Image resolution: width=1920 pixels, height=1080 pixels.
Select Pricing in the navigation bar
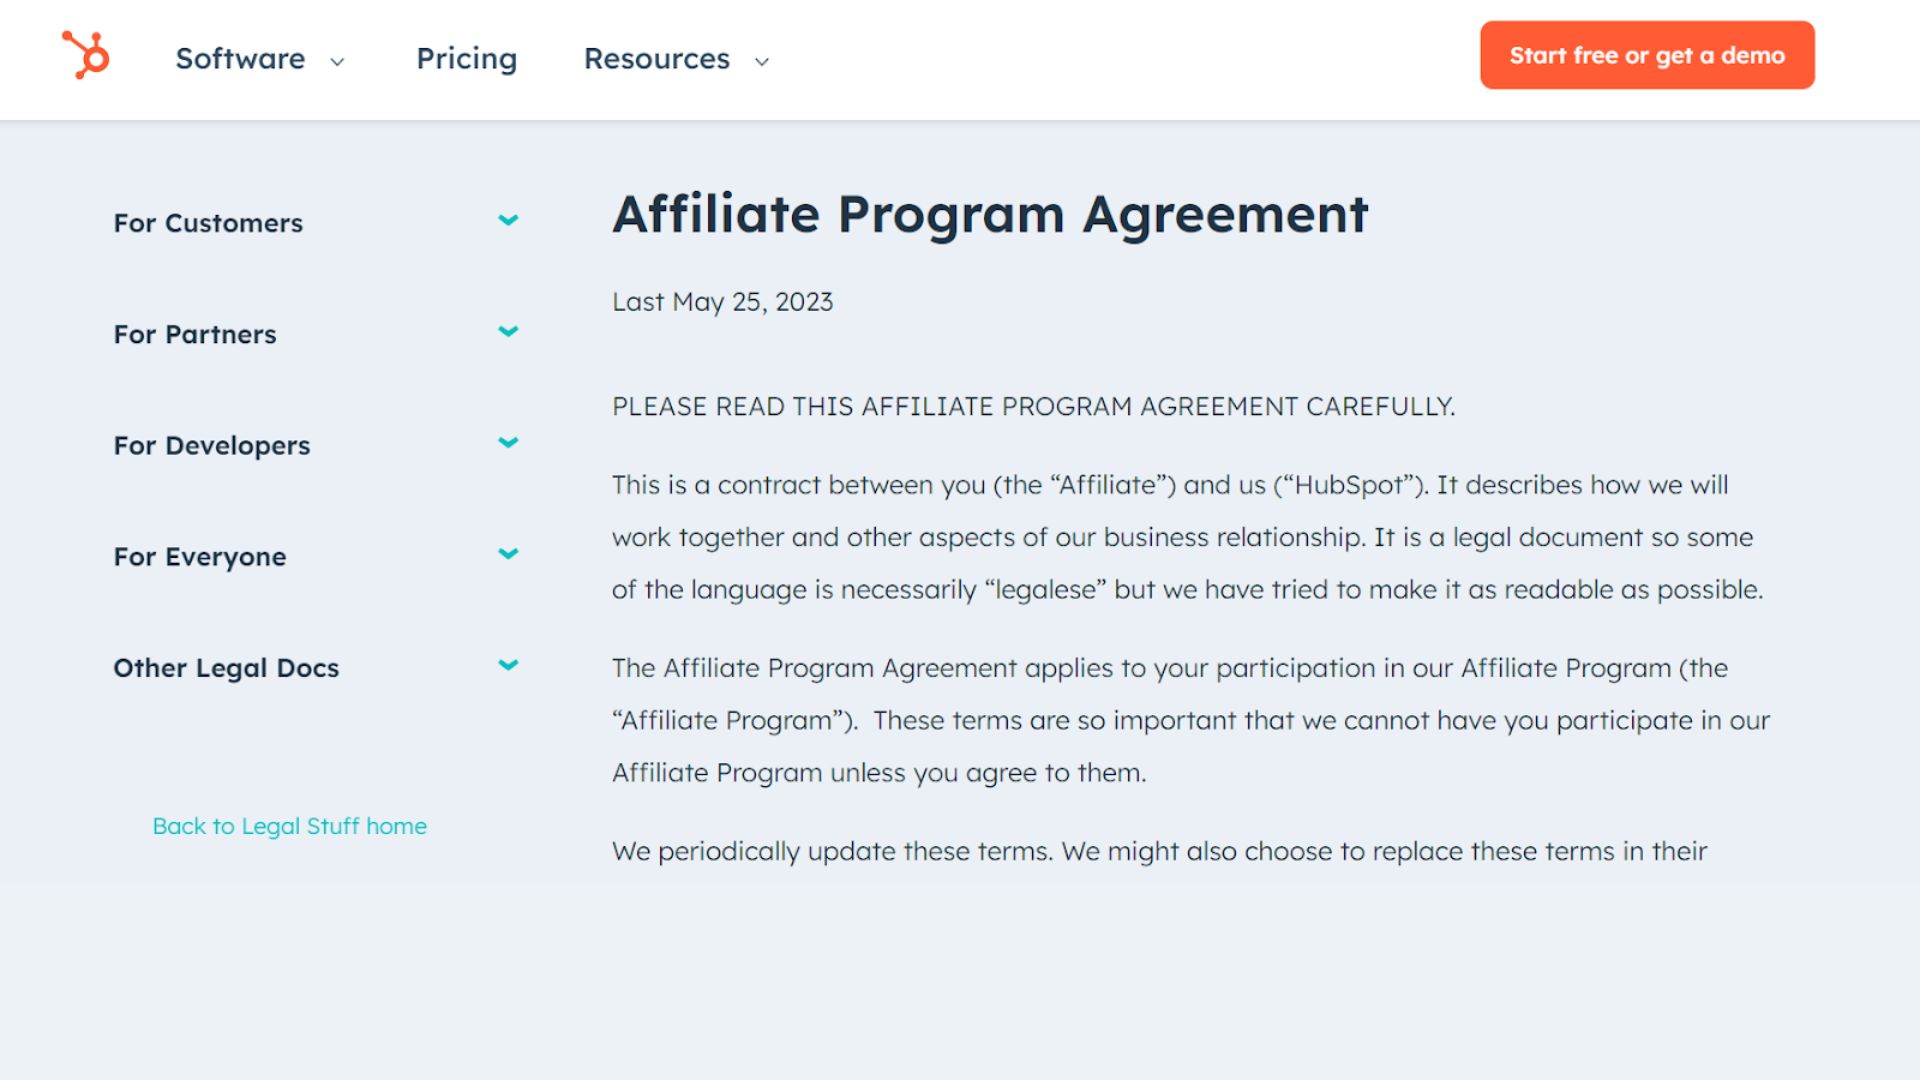click(x=466, y=59)
